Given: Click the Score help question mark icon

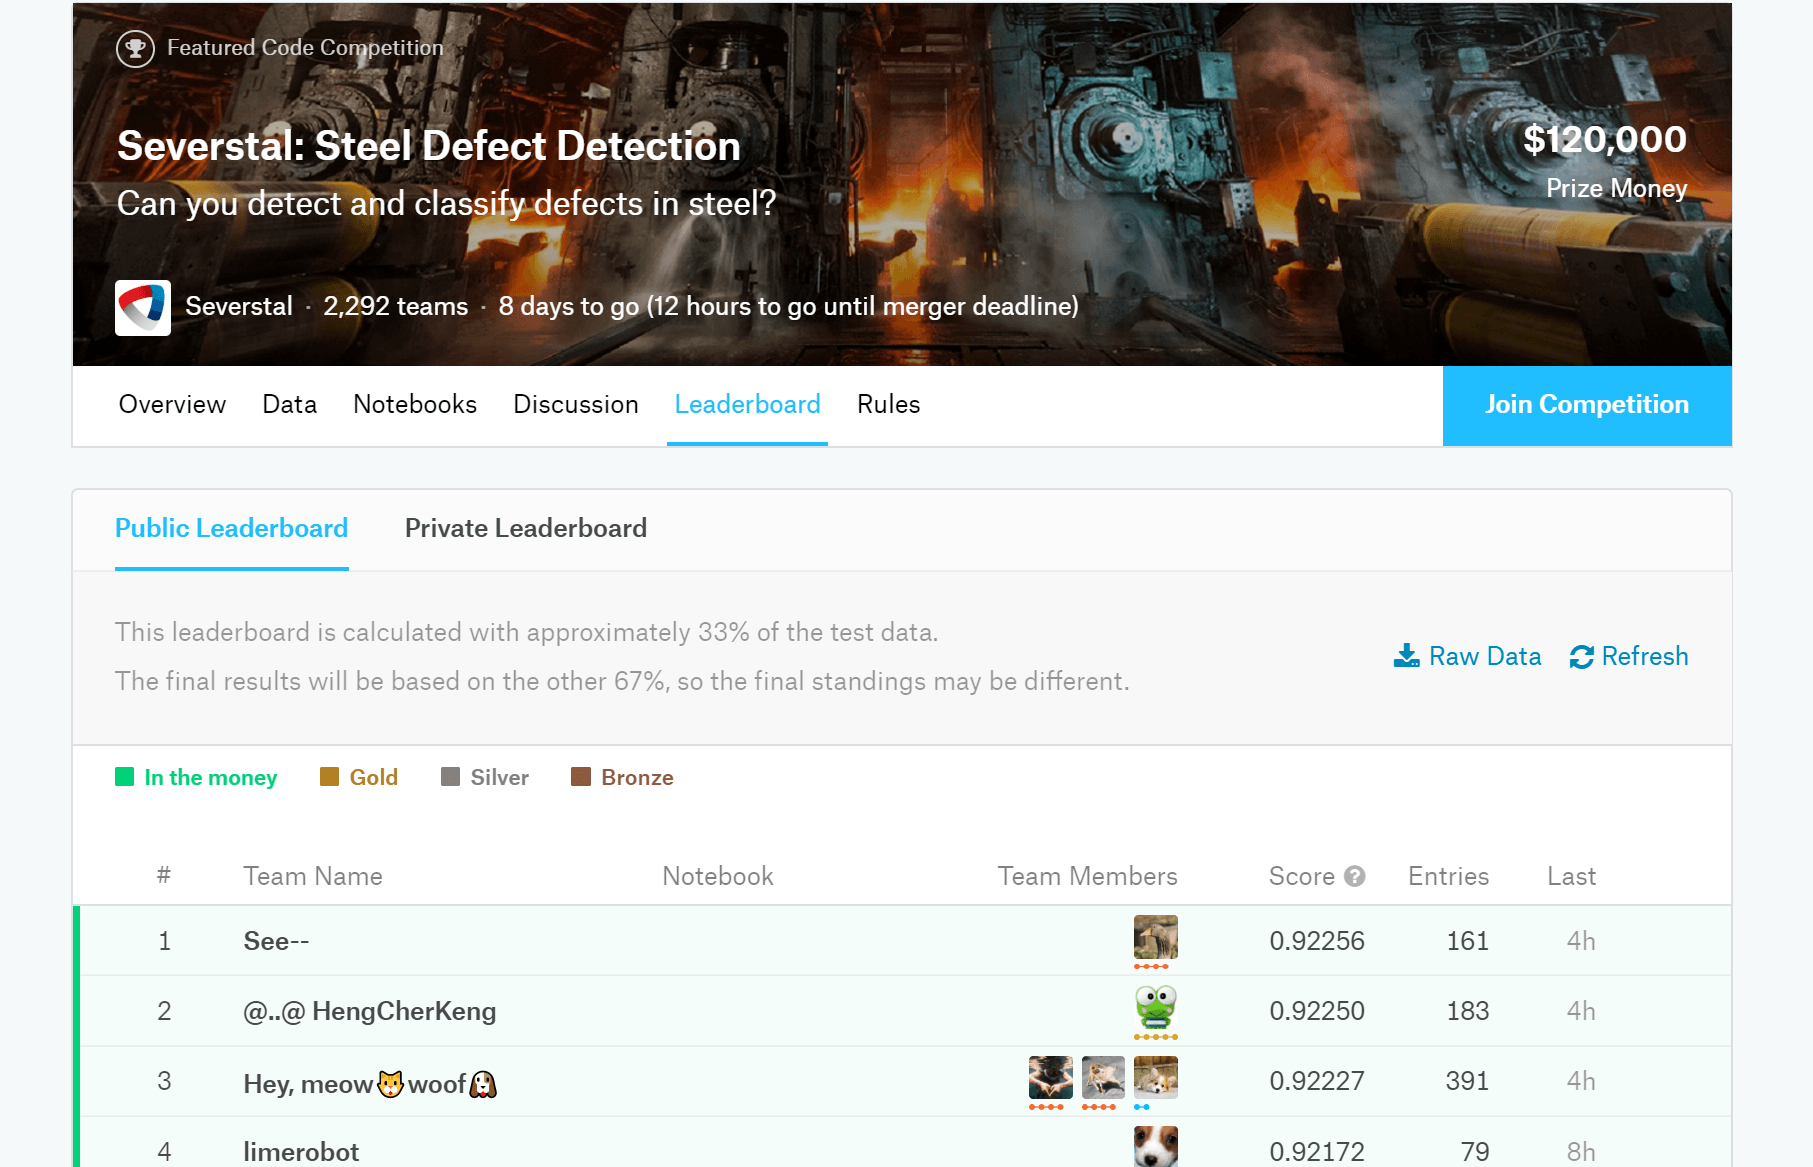Looking at the screenshot, I should [x=1355, y=876].
